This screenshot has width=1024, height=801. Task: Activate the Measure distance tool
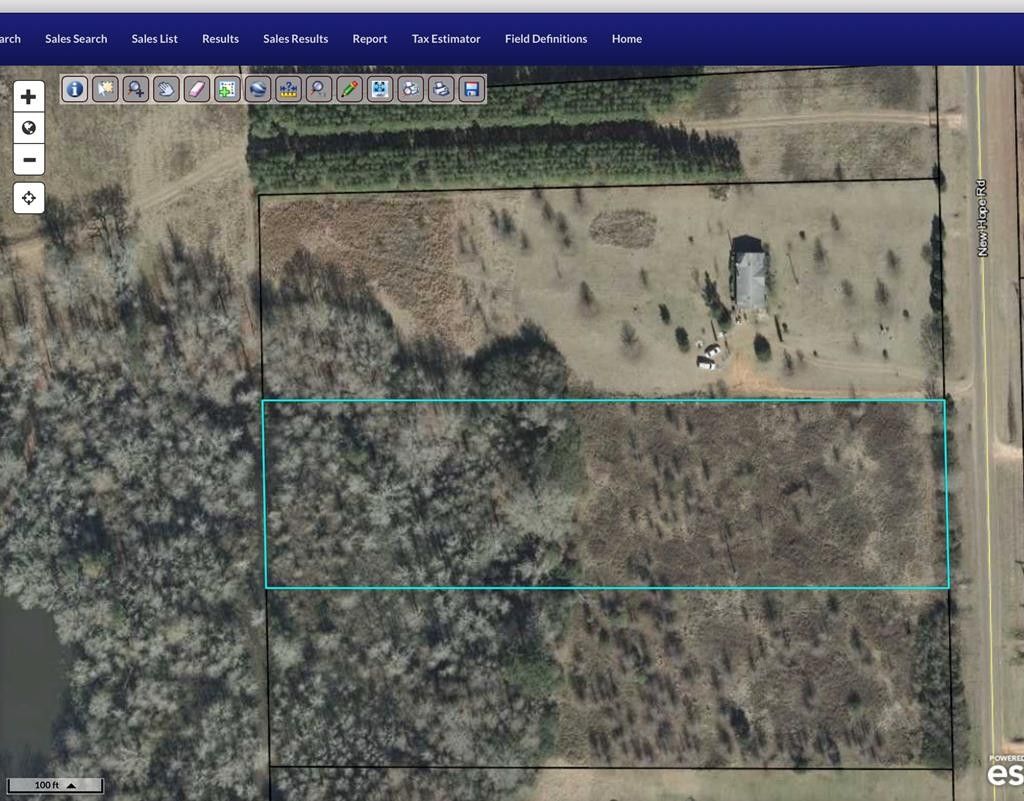[287, 89]
